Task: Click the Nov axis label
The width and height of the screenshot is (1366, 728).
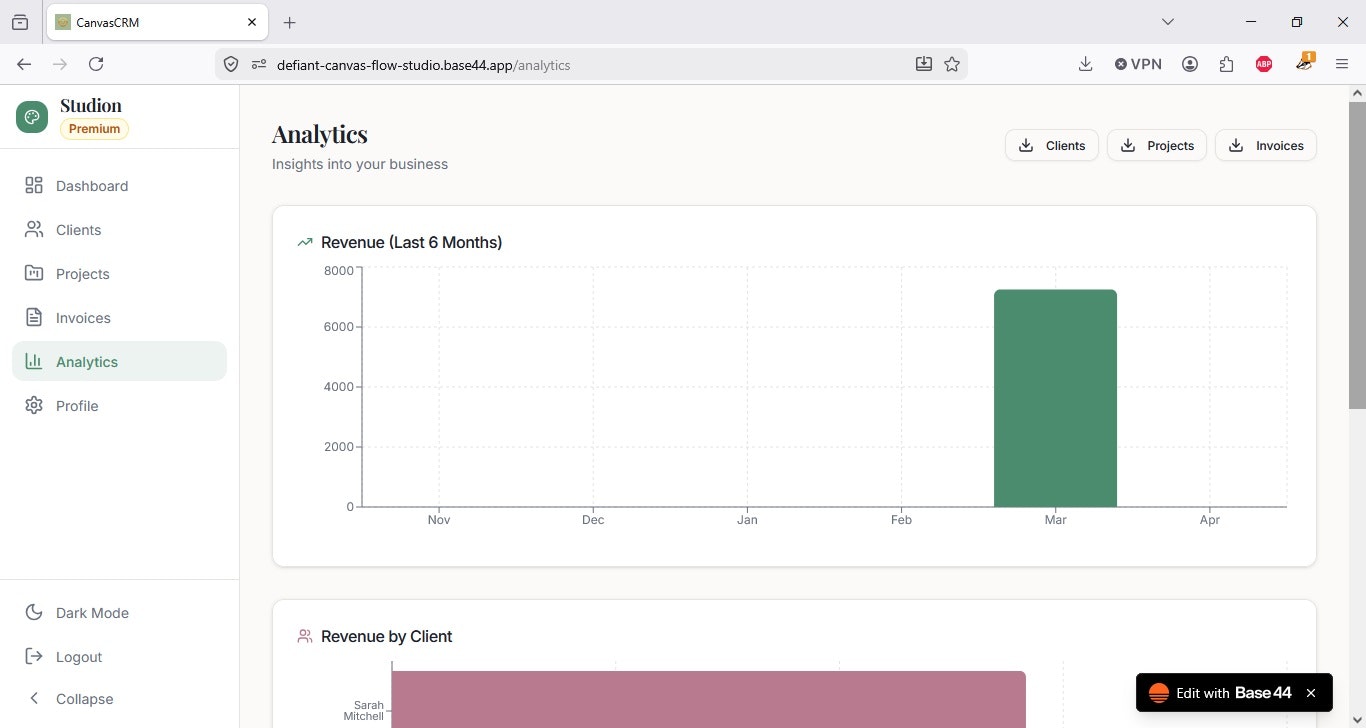Action: point(439,520)
